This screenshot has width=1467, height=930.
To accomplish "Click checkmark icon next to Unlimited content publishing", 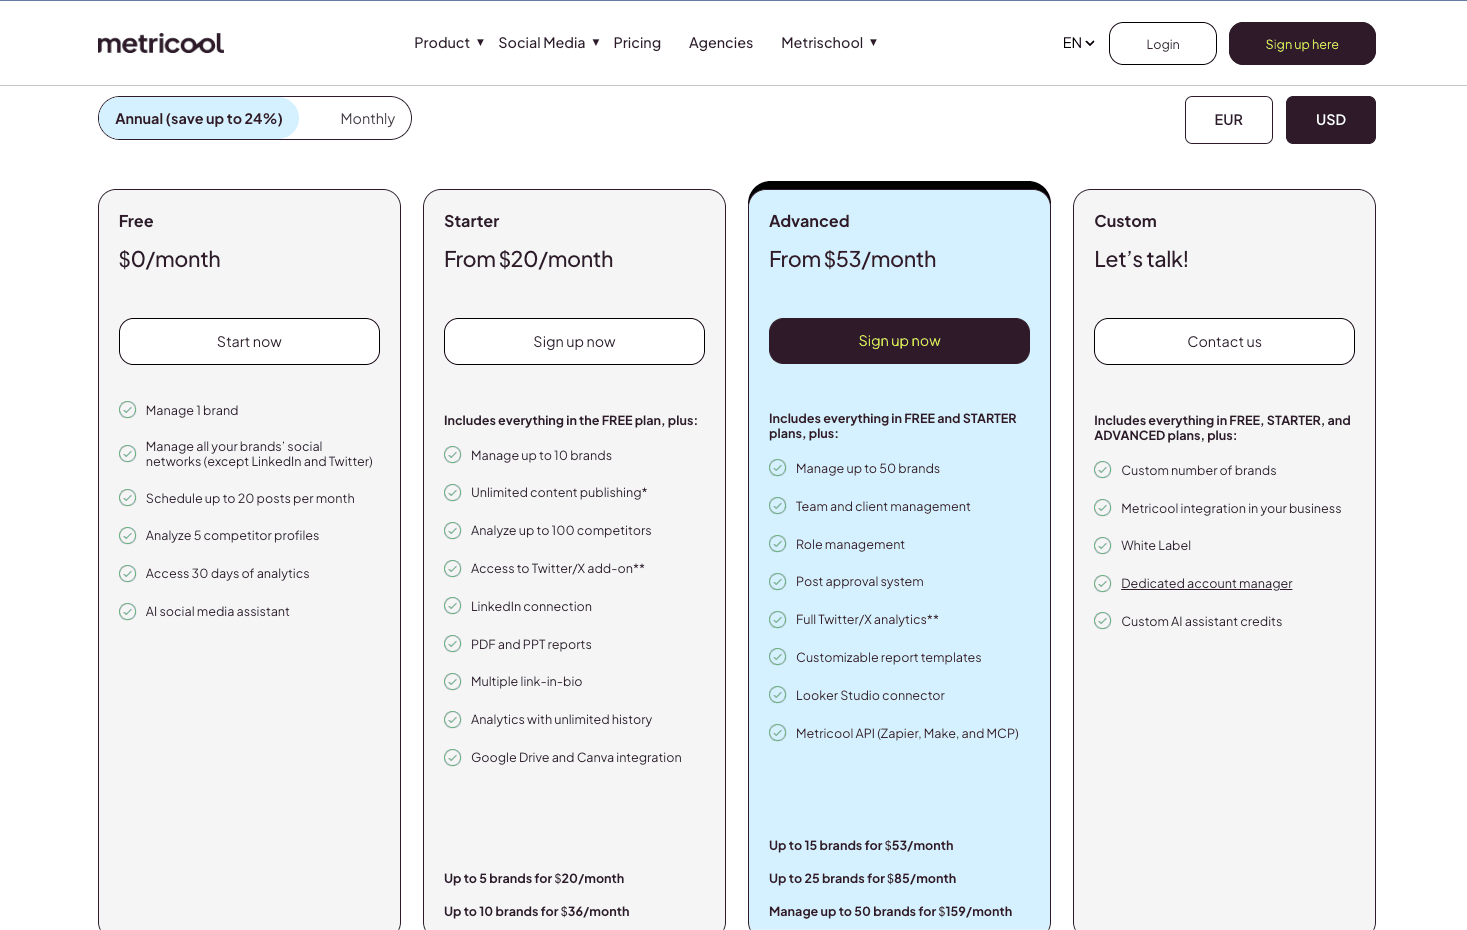I will coord(453,492).
